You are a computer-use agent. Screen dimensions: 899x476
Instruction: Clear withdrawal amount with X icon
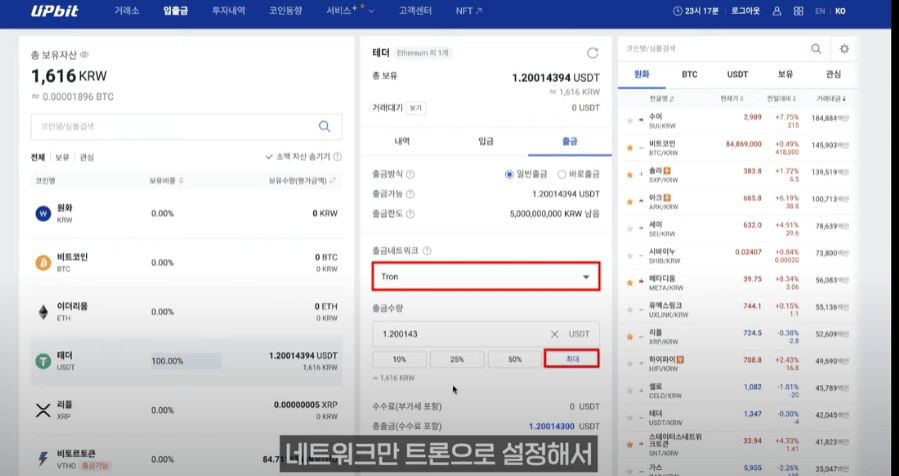click(x=554, y=334)
